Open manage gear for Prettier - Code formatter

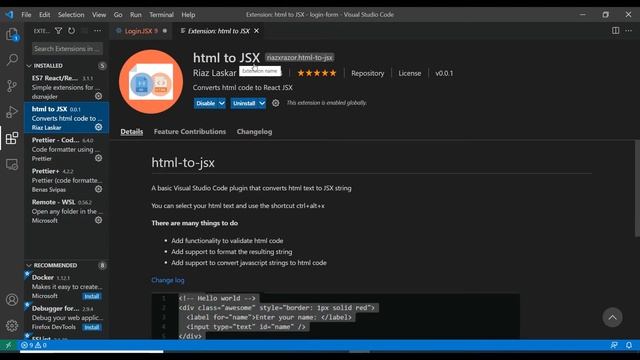pos(98,158)
